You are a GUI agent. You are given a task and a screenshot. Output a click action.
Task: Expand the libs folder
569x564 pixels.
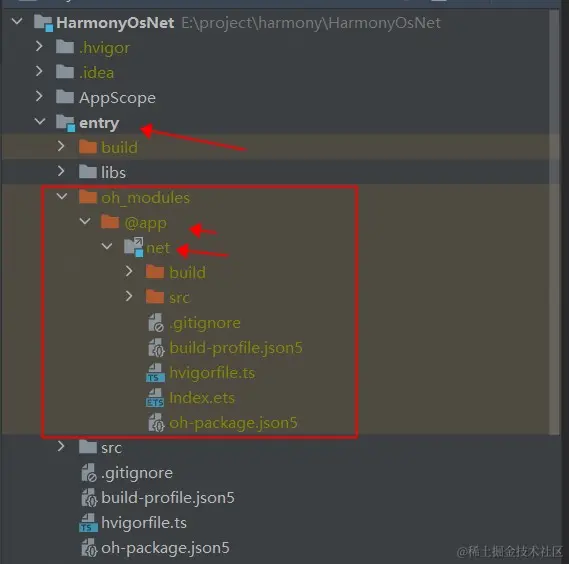tap(61, 171)
